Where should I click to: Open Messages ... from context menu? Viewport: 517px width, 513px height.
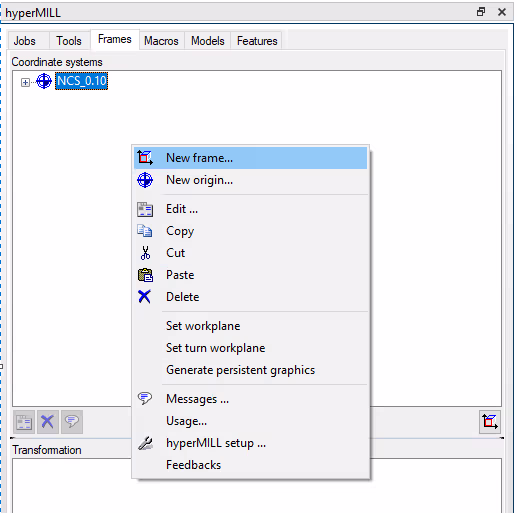pyautogui.click(x=250, y=399)
